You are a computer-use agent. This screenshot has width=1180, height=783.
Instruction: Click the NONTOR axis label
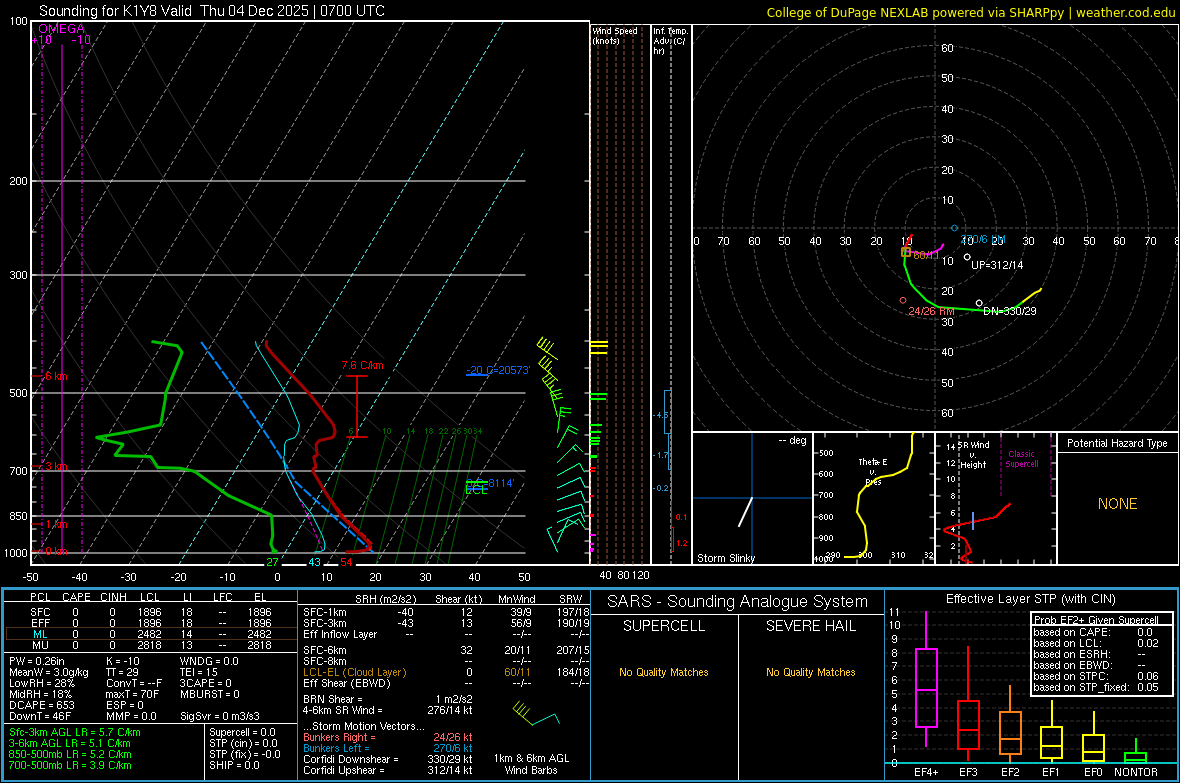pyautogui.click(x=1136, y=772)
